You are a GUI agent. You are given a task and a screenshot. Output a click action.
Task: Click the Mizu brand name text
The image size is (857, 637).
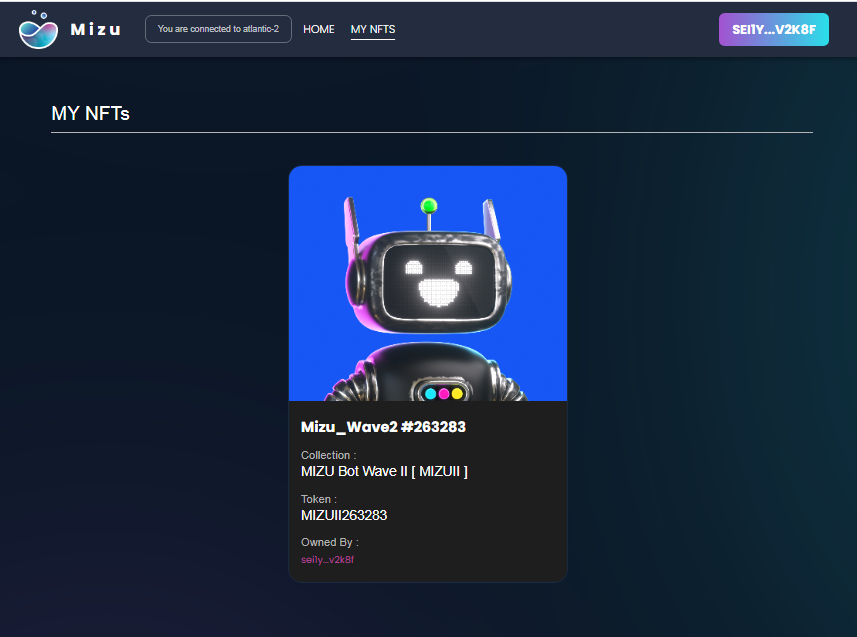(96, 30)
